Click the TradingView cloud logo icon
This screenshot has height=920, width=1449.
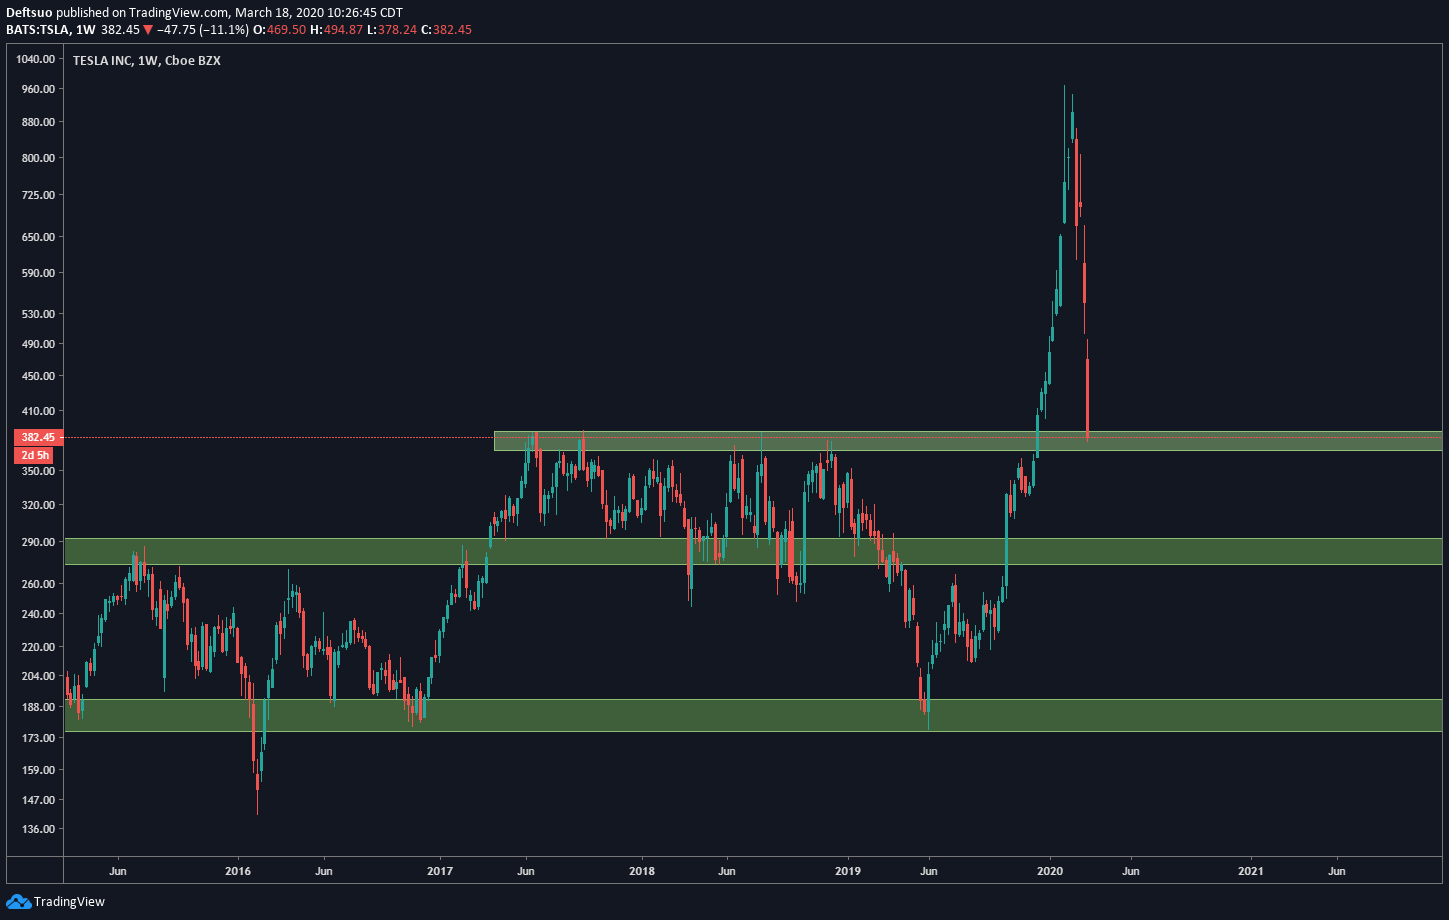[x=19, y=902]
